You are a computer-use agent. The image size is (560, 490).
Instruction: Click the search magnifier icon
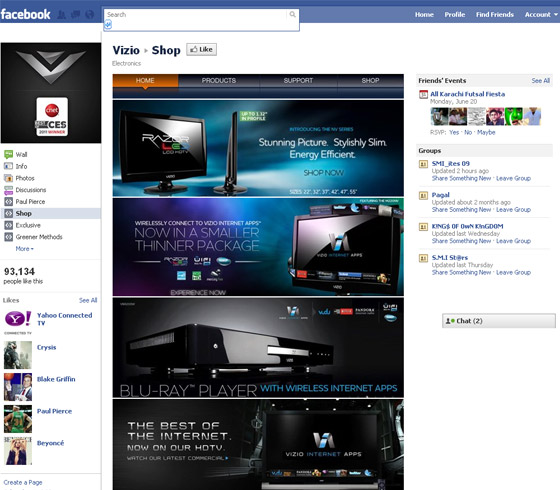coord(292,14)
